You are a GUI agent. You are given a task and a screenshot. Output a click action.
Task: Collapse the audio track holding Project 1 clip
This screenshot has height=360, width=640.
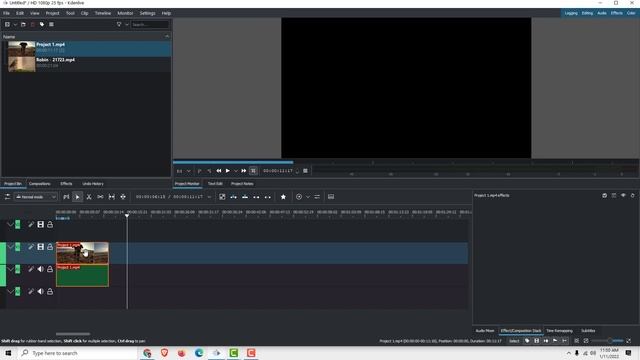(x=10, y=269)
